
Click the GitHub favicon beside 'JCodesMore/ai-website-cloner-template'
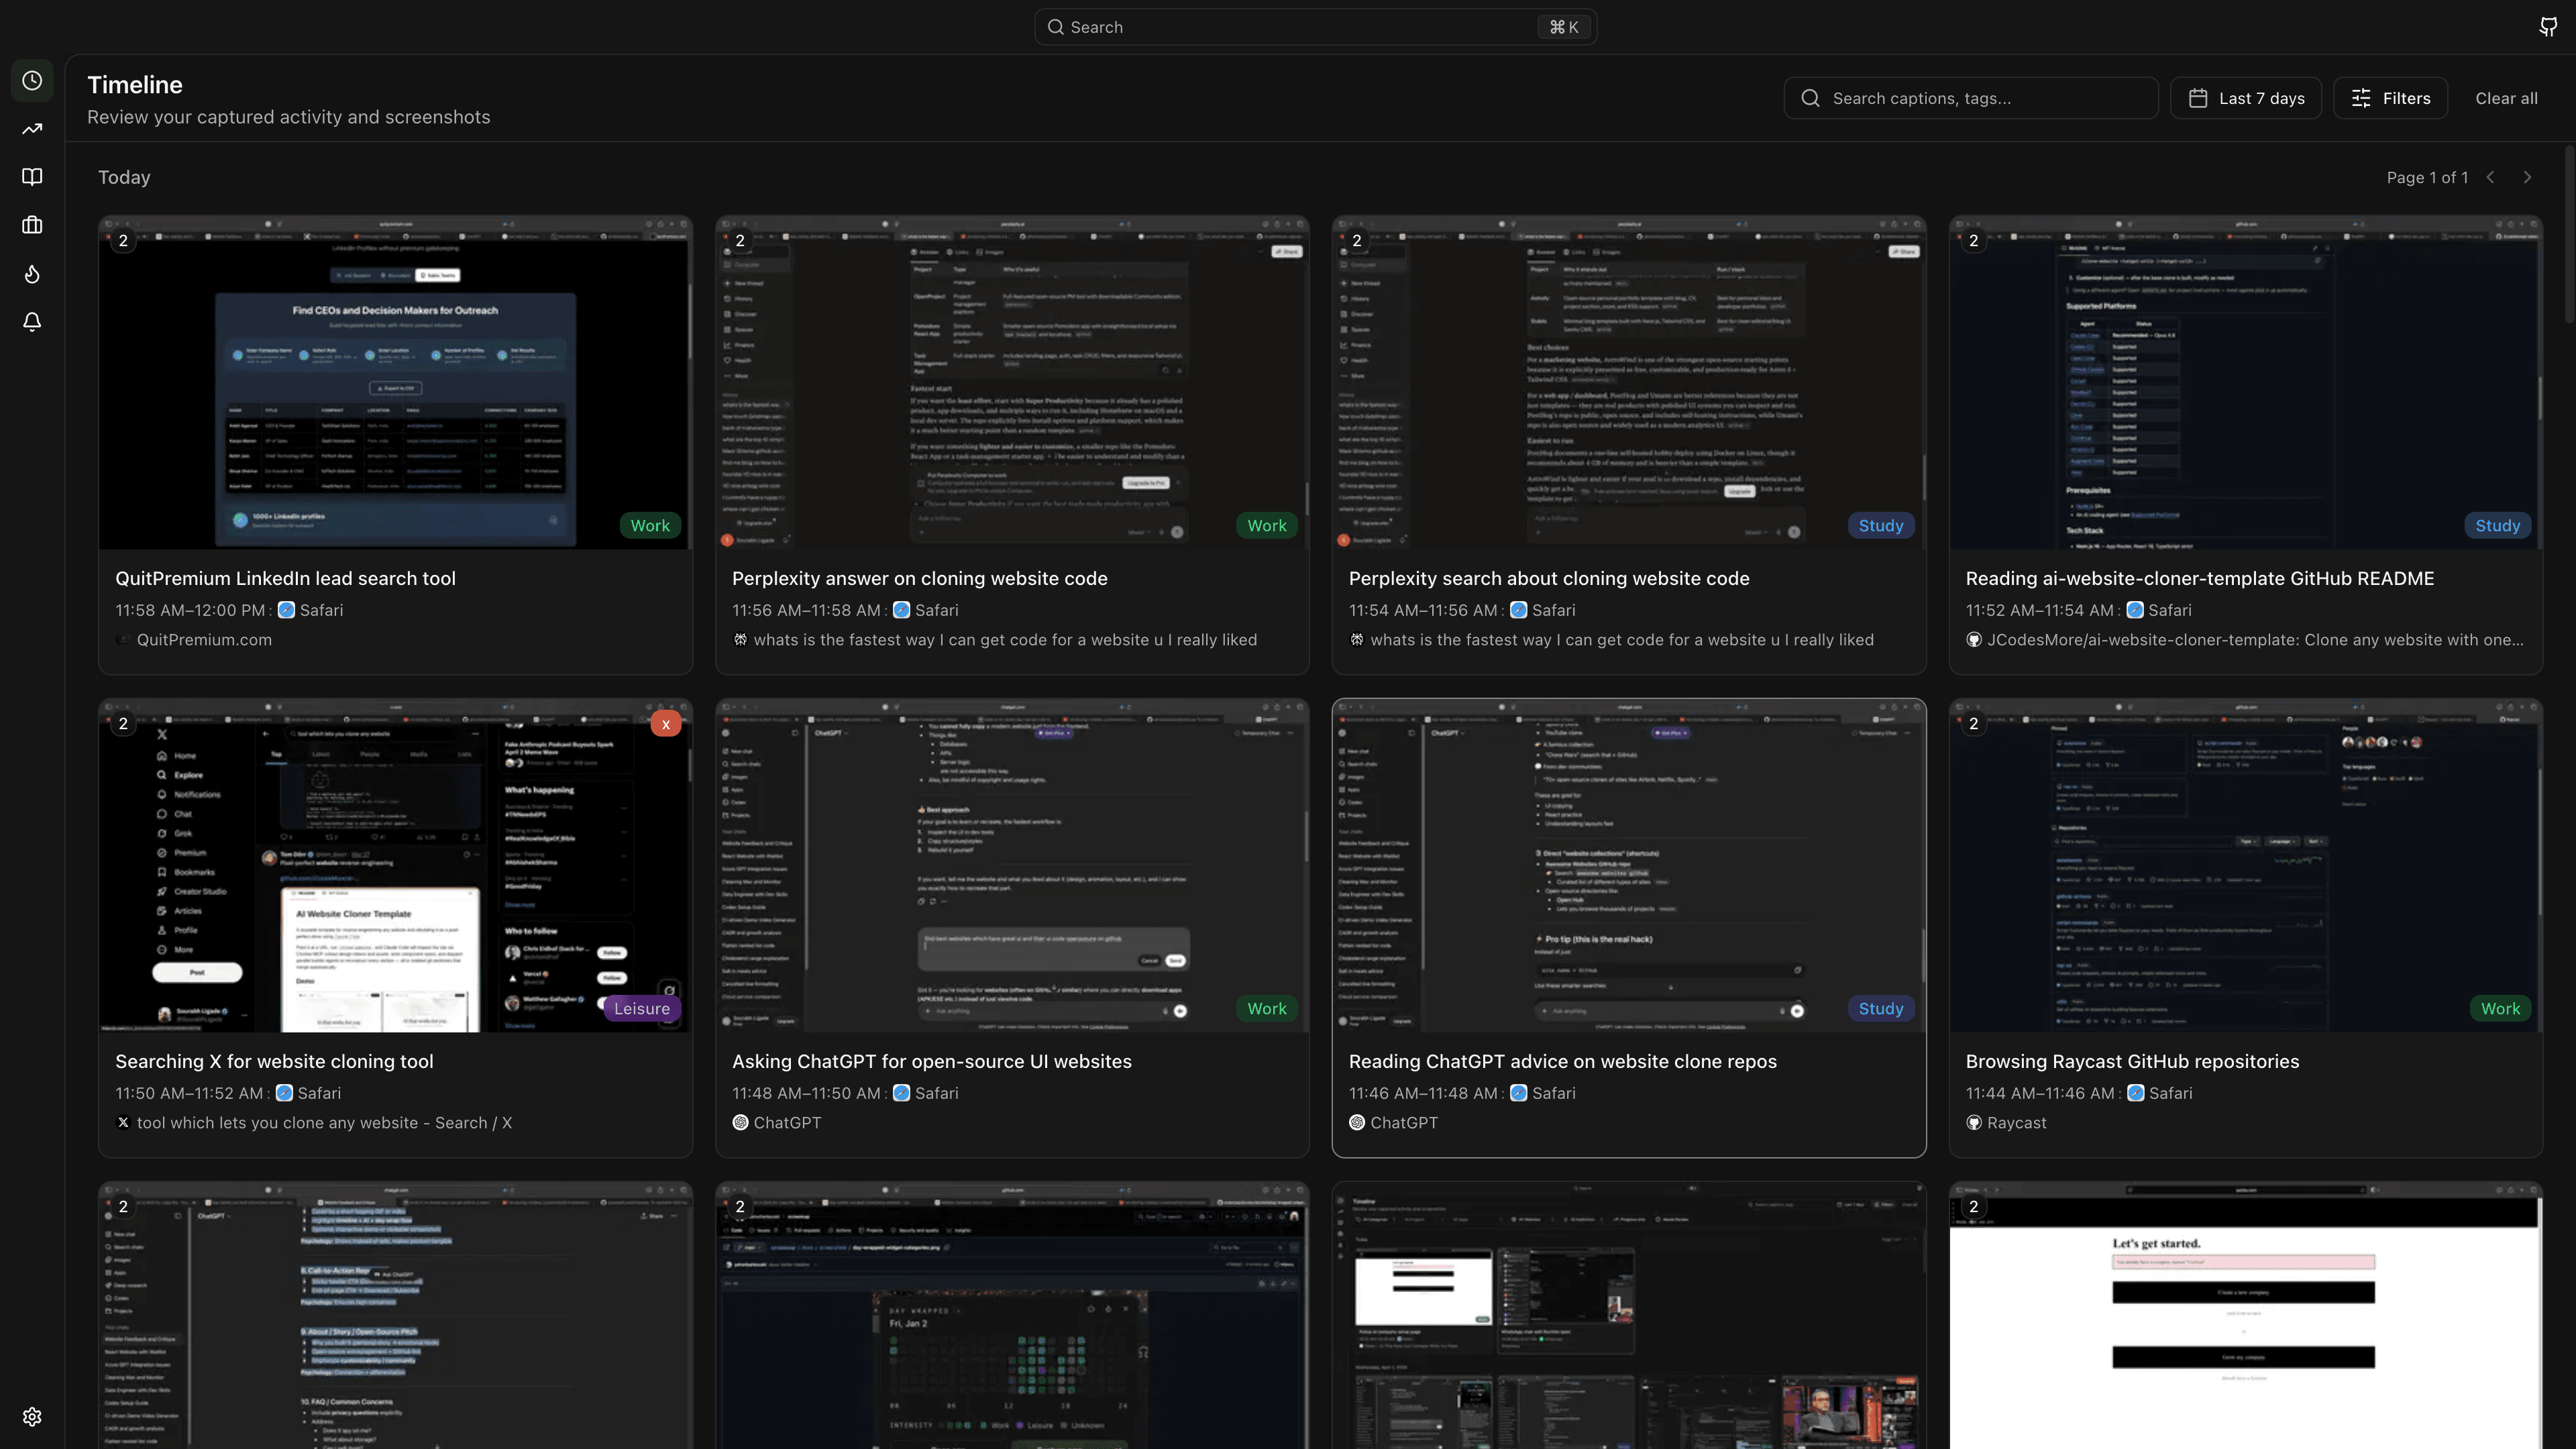(x=1974, y=640)
